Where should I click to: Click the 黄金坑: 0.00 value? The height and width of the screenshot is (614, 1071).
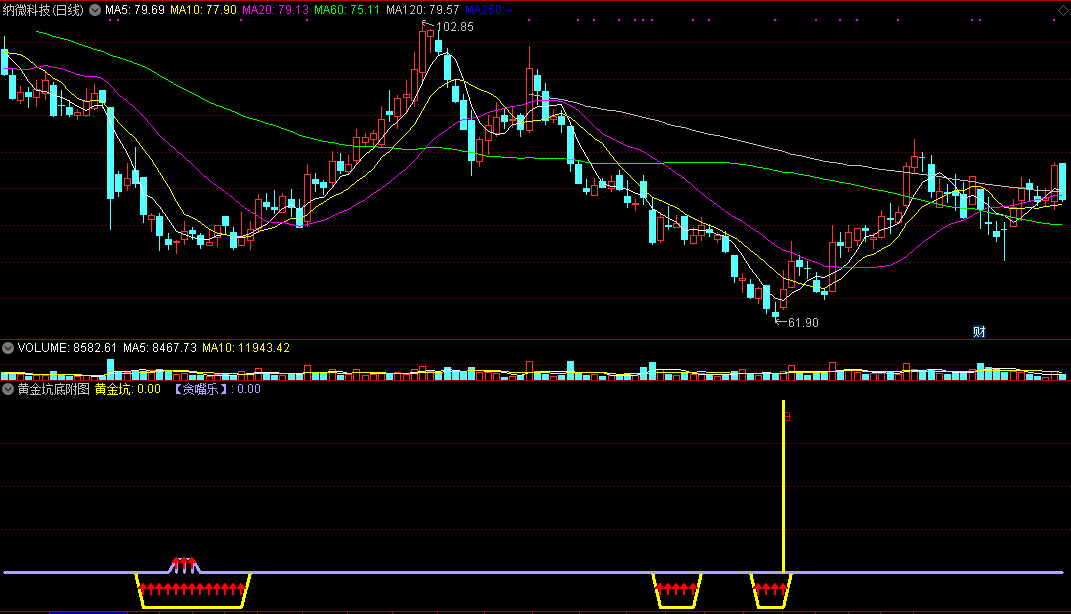tap(128, 389)
